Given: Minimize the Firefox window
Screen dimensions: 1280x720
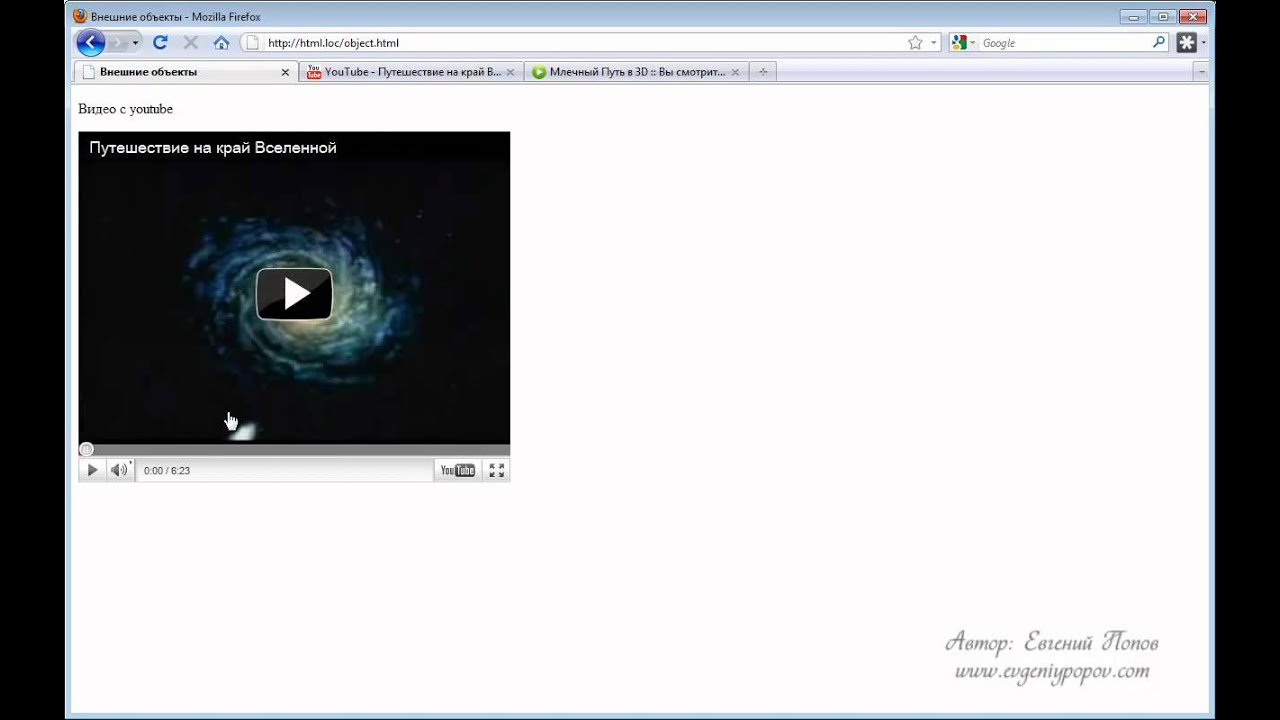Looking at the screenshot, I should pyautogui.click(x=1134, y=16).
